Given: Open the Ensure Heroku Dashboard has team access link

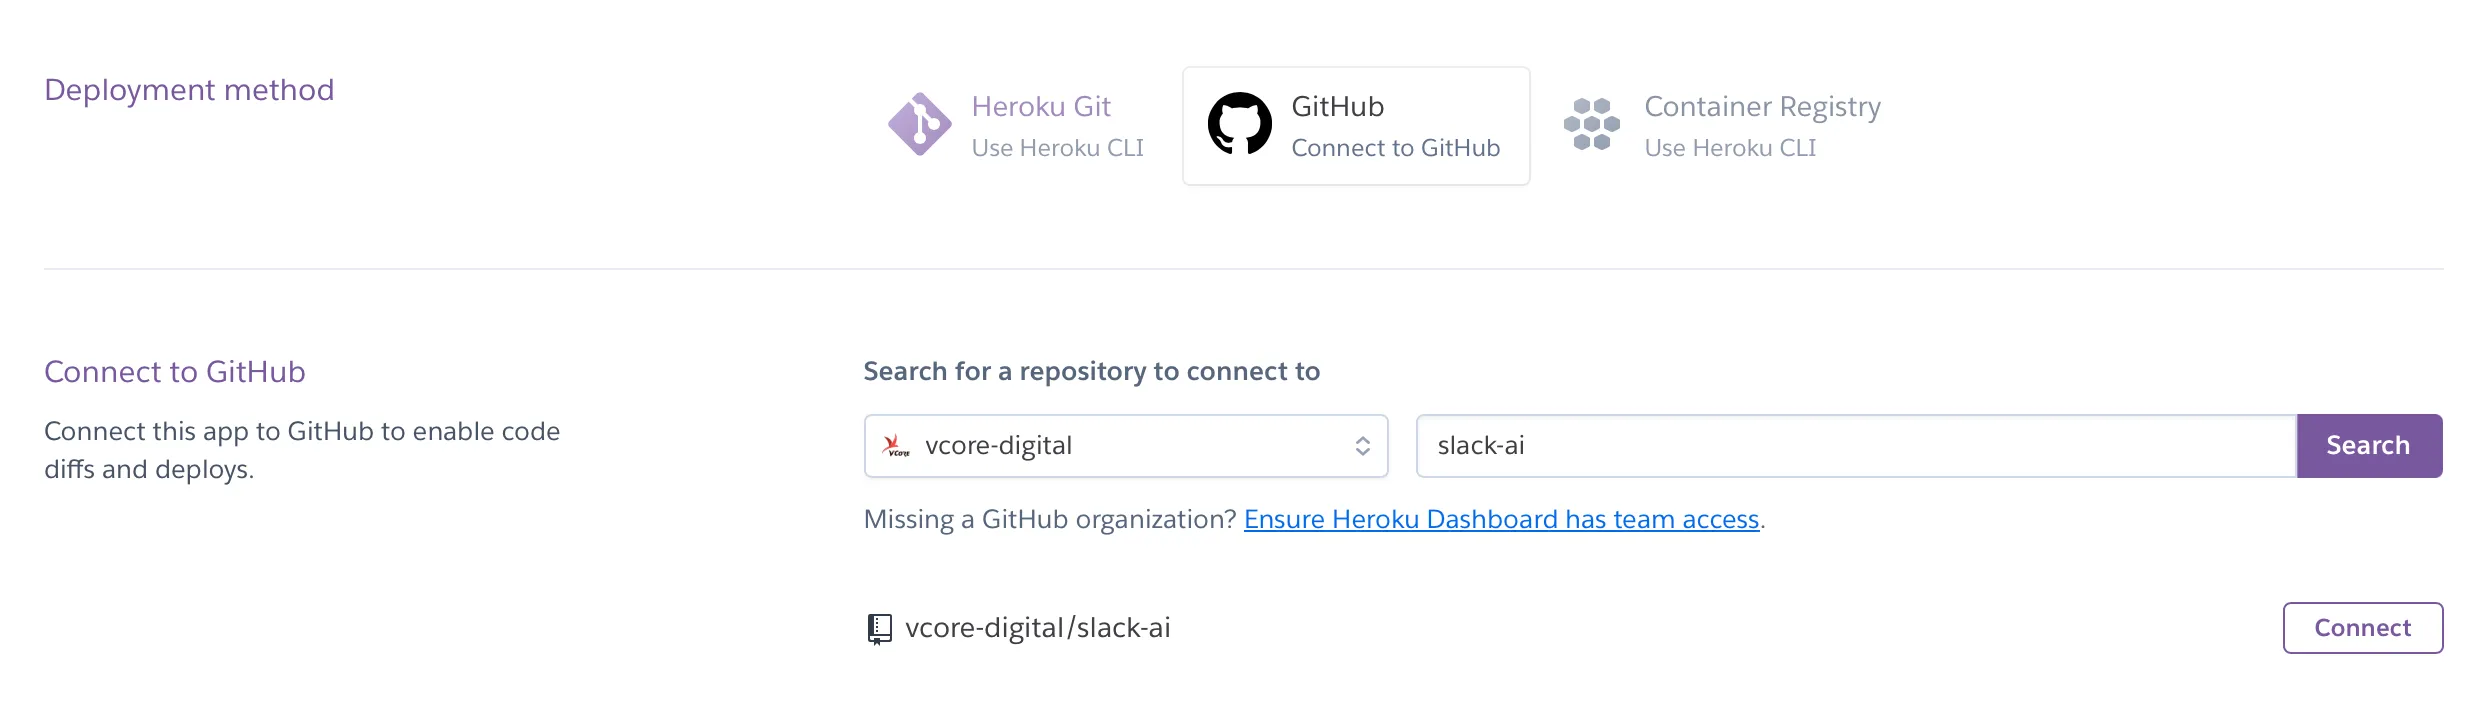Looking at the screenshot, I should coord(1501,519).
